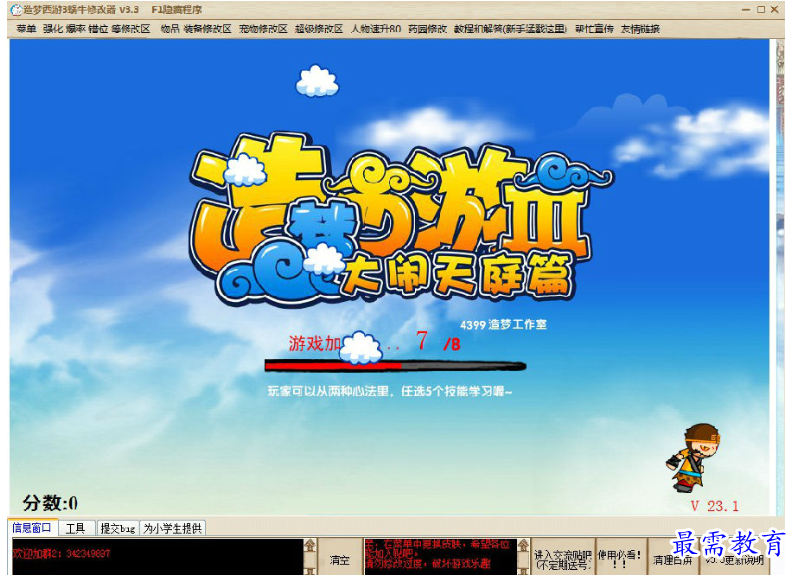
Task: Click the application icon in title bar
Action: tap(16, 10)
